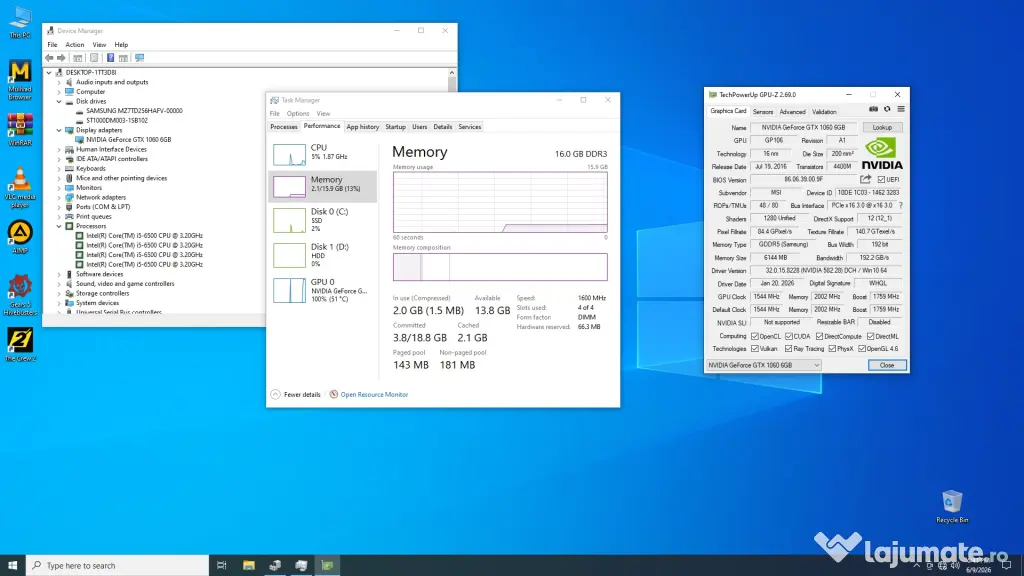Open File Explorer from the taskbar
Viewport: 1024px width, 576px height.
249,566
